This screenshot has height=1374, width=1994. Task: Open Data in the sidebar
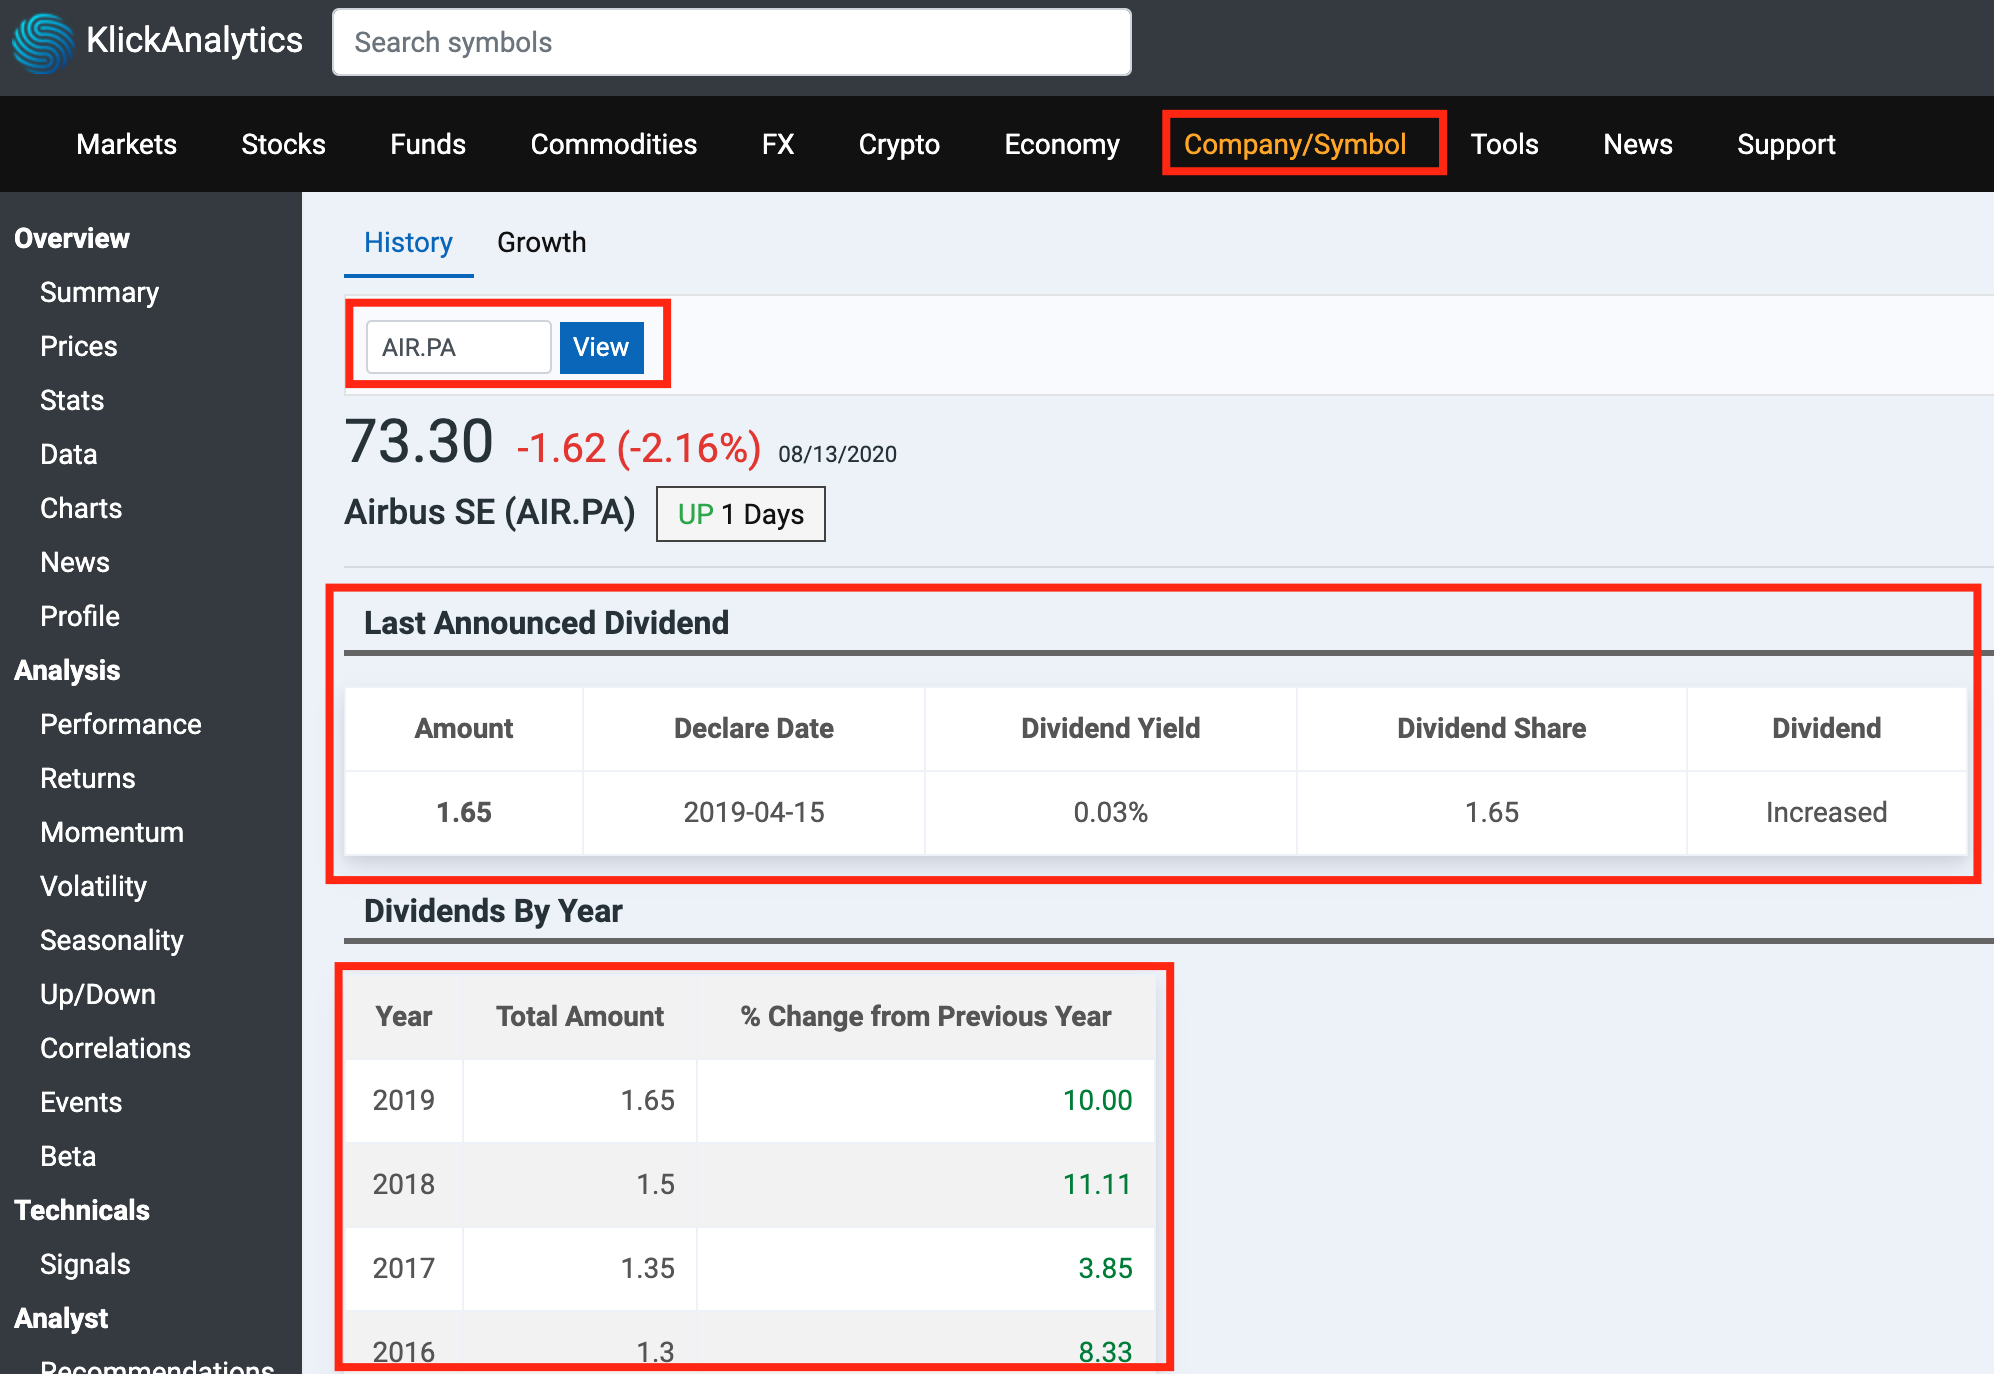(68, 454)
